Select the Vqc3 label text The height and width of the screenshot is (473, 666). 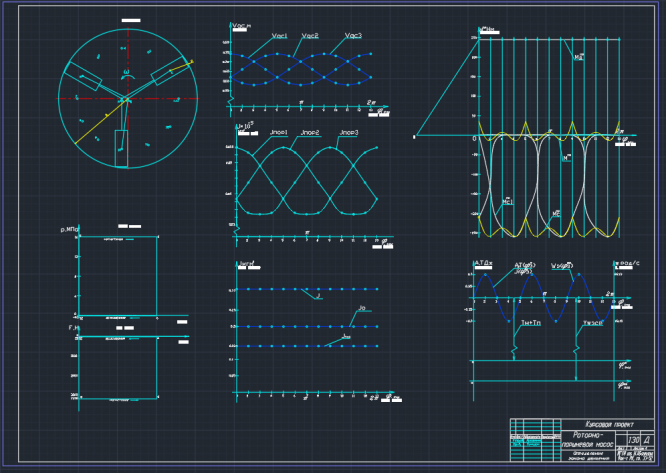pos(353,36)
